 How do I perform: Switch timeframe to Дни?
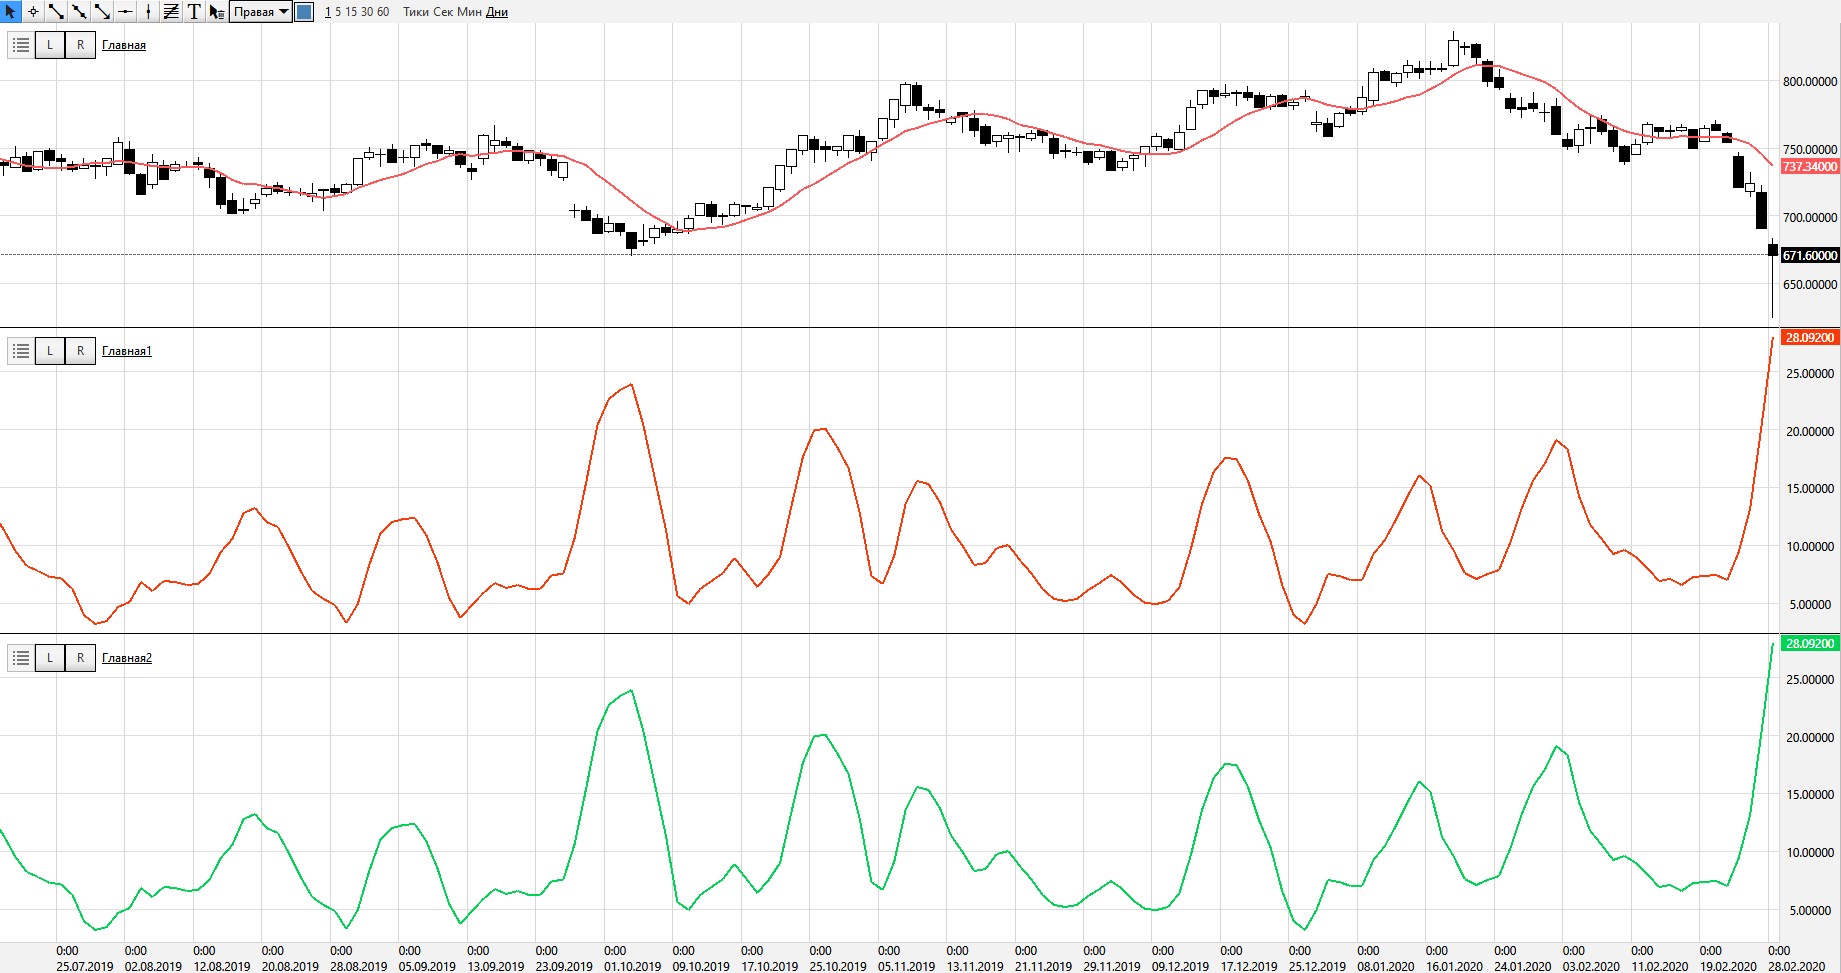coord(497,12)
